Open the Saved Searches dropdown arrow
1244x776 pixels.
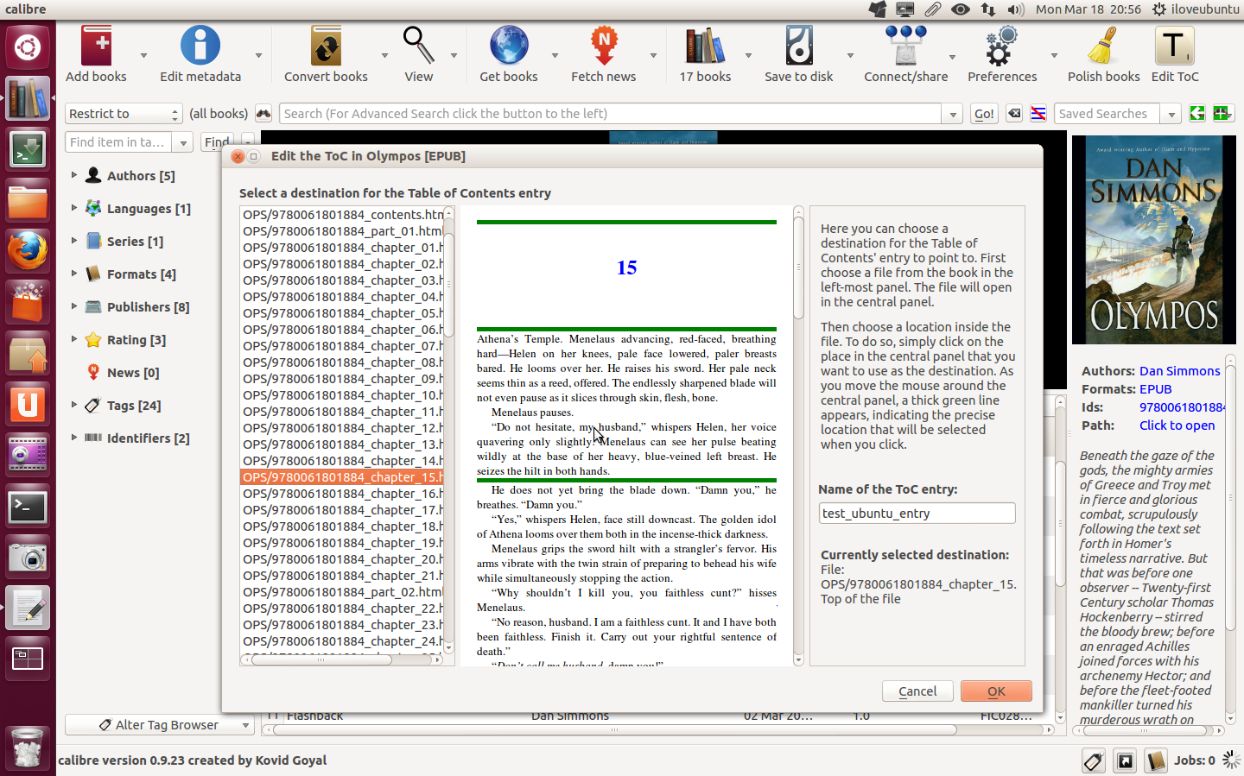(x=1171, y=114)
